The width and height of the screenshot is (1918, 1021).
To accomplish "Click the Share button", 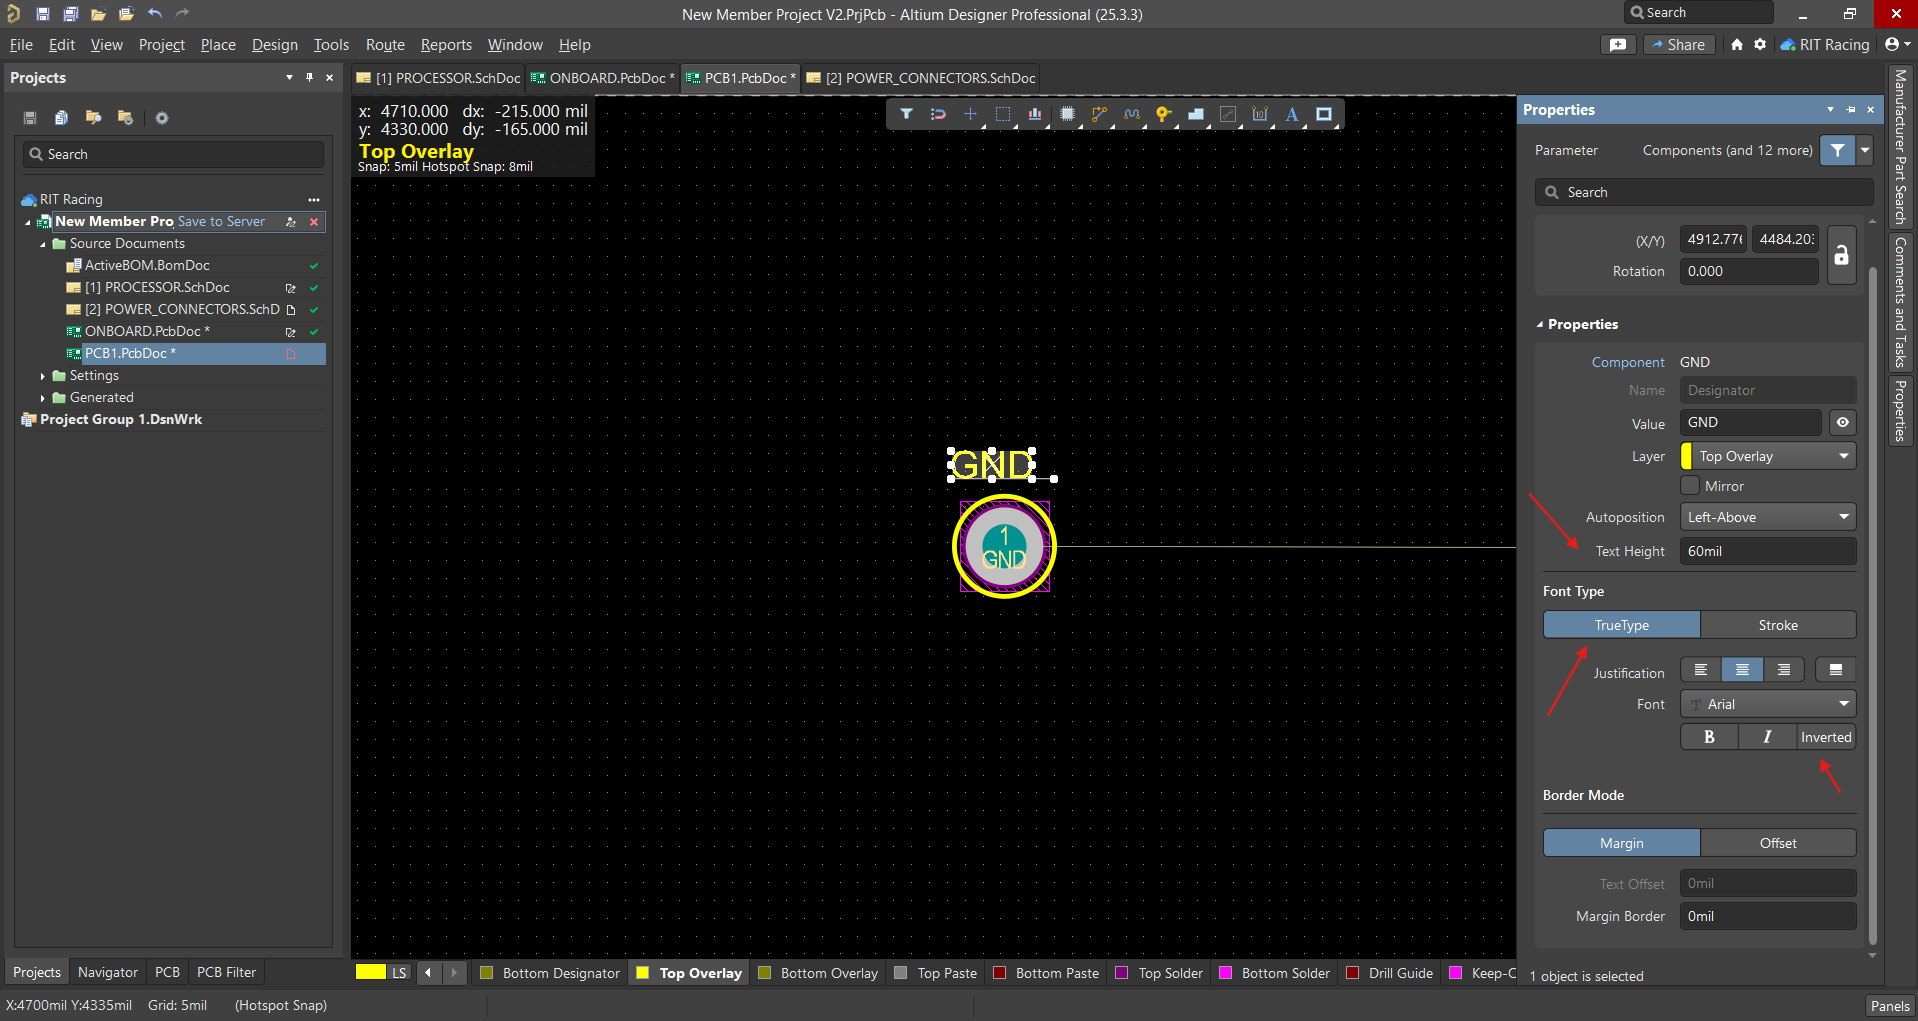I will click(x=1679, y=45).
